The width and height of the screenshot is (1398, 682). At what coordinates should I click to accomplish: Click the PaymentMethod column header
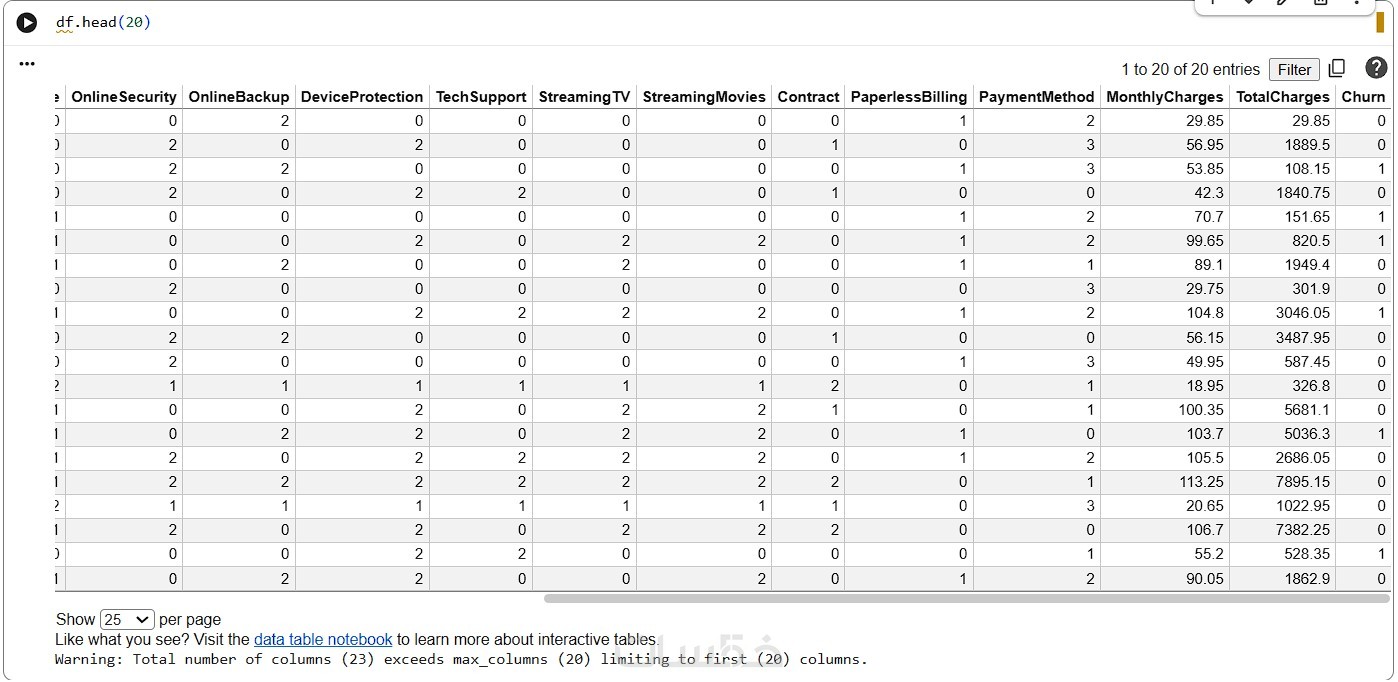[x=1036, y=97]
